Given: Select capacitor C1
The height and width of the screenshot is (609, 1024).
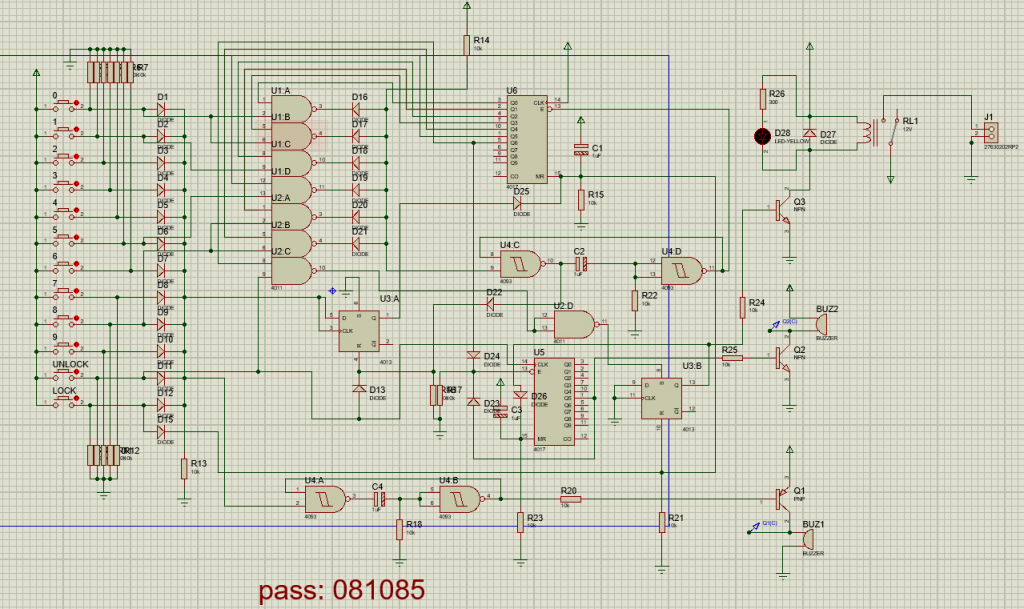Looking at the screenshot, I should pyautogui.click(x=581, y=149).
